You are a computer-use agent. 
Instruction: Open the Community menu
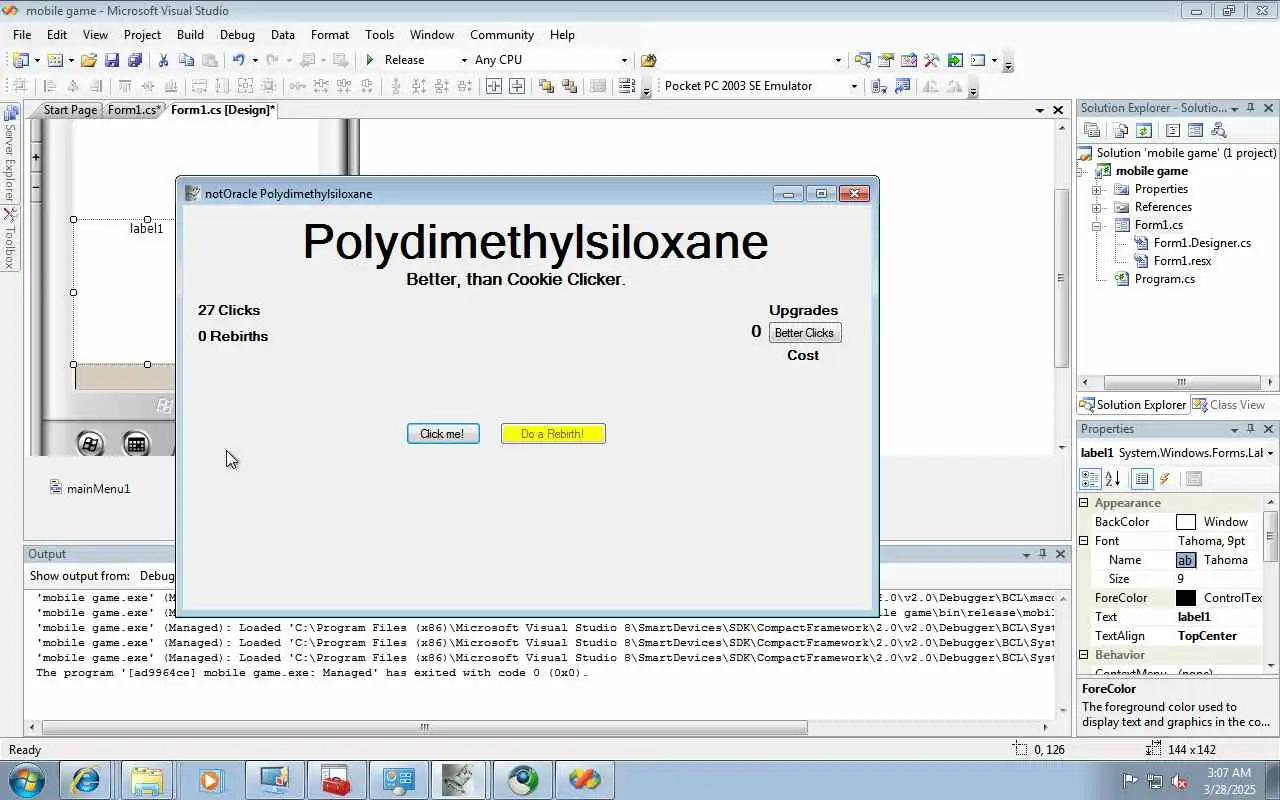pyautogui.click(x=501, y=34)
